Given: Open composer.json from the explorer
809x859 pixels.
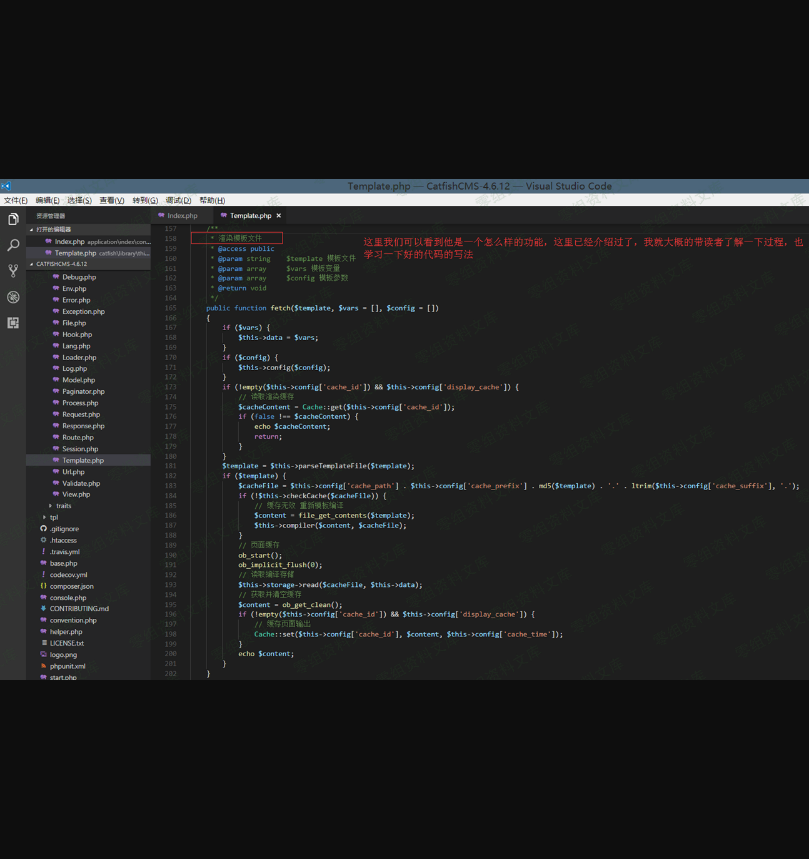Looking at the screenshot, I should (72, 586).
